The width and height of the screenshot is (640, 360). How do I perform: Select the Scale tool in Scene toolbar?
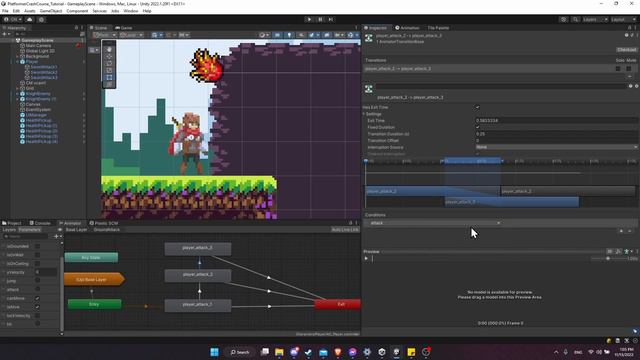[109, 70]
